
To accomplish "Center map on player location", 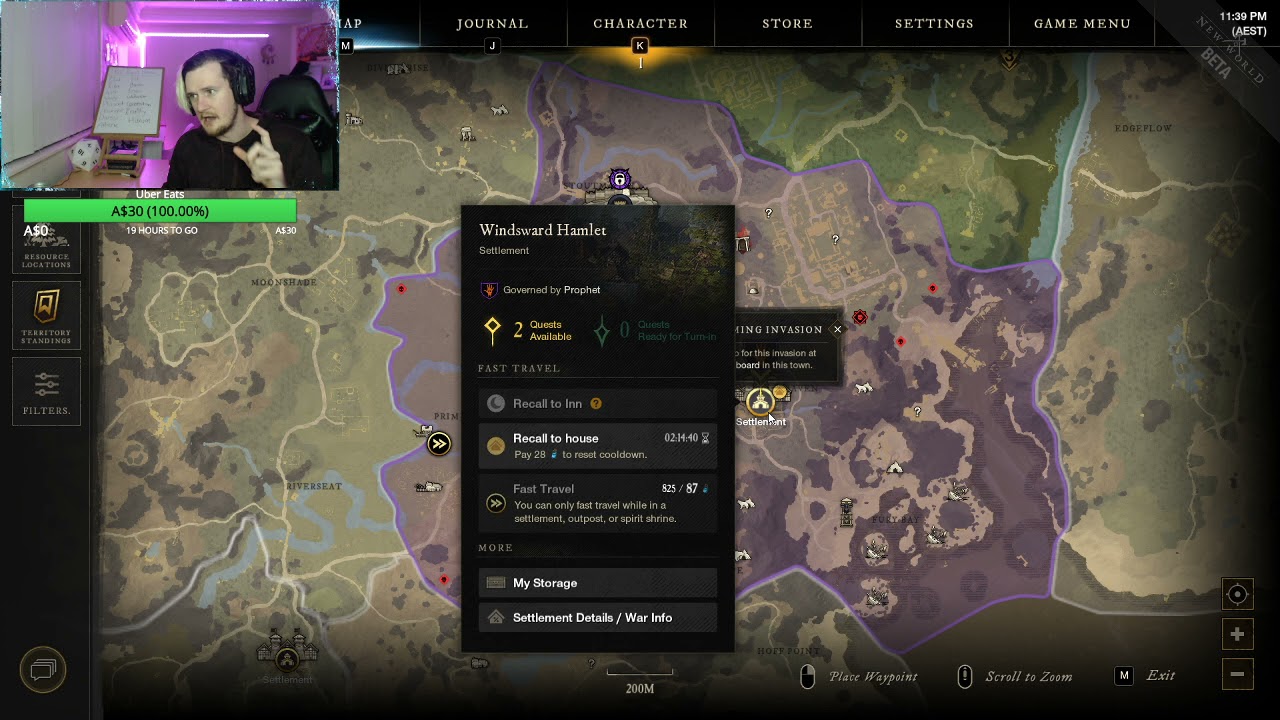I will 1237,594.
